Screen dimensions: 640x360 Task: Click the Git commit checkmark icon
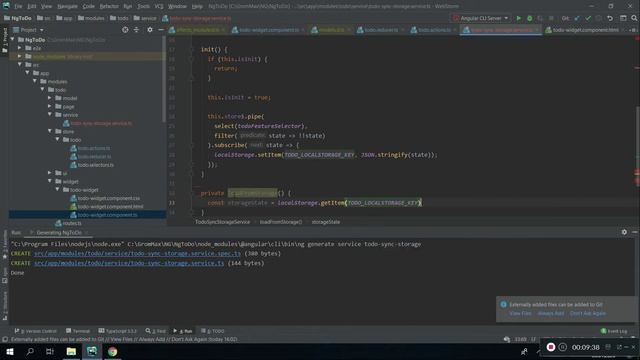pos(588,18)
